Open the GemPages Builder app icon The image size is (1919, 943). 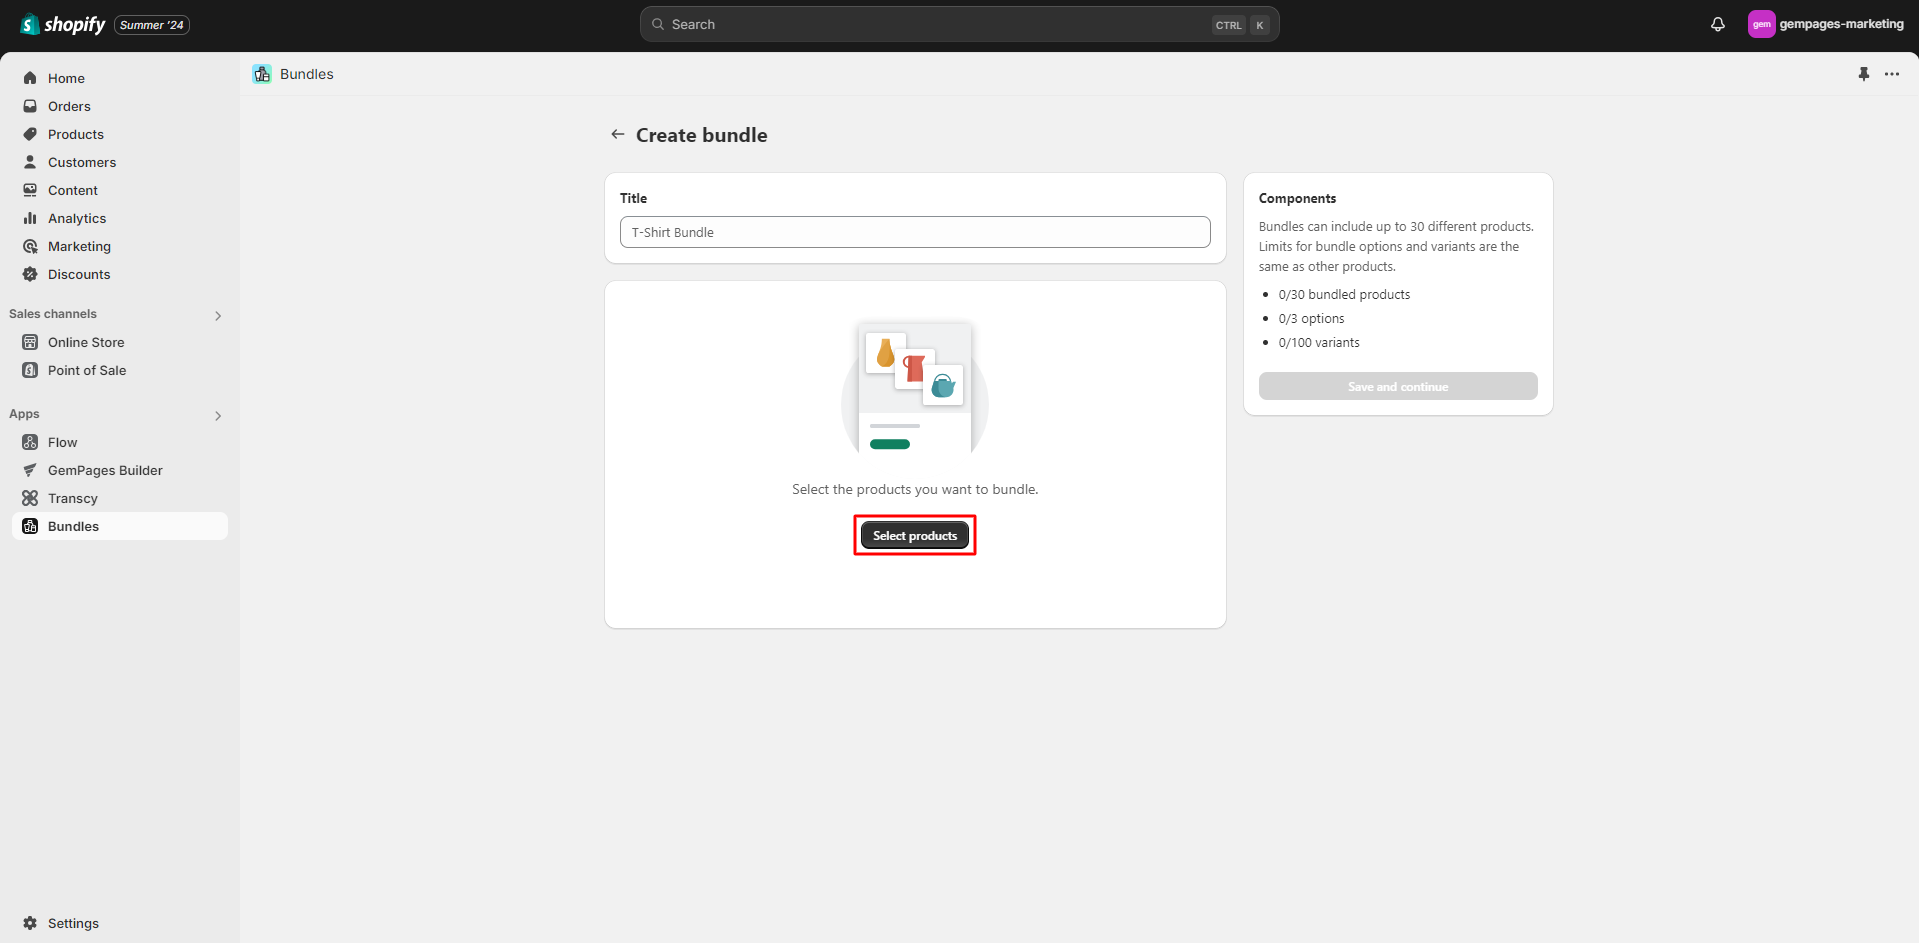[29, 470]
